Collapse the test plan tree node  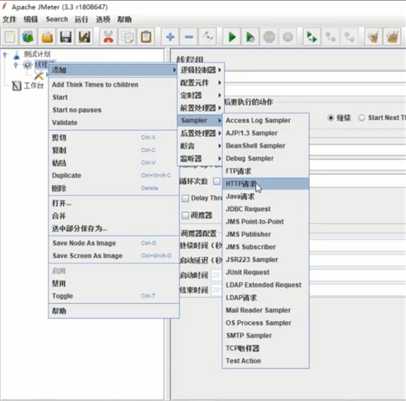point(5,54)
